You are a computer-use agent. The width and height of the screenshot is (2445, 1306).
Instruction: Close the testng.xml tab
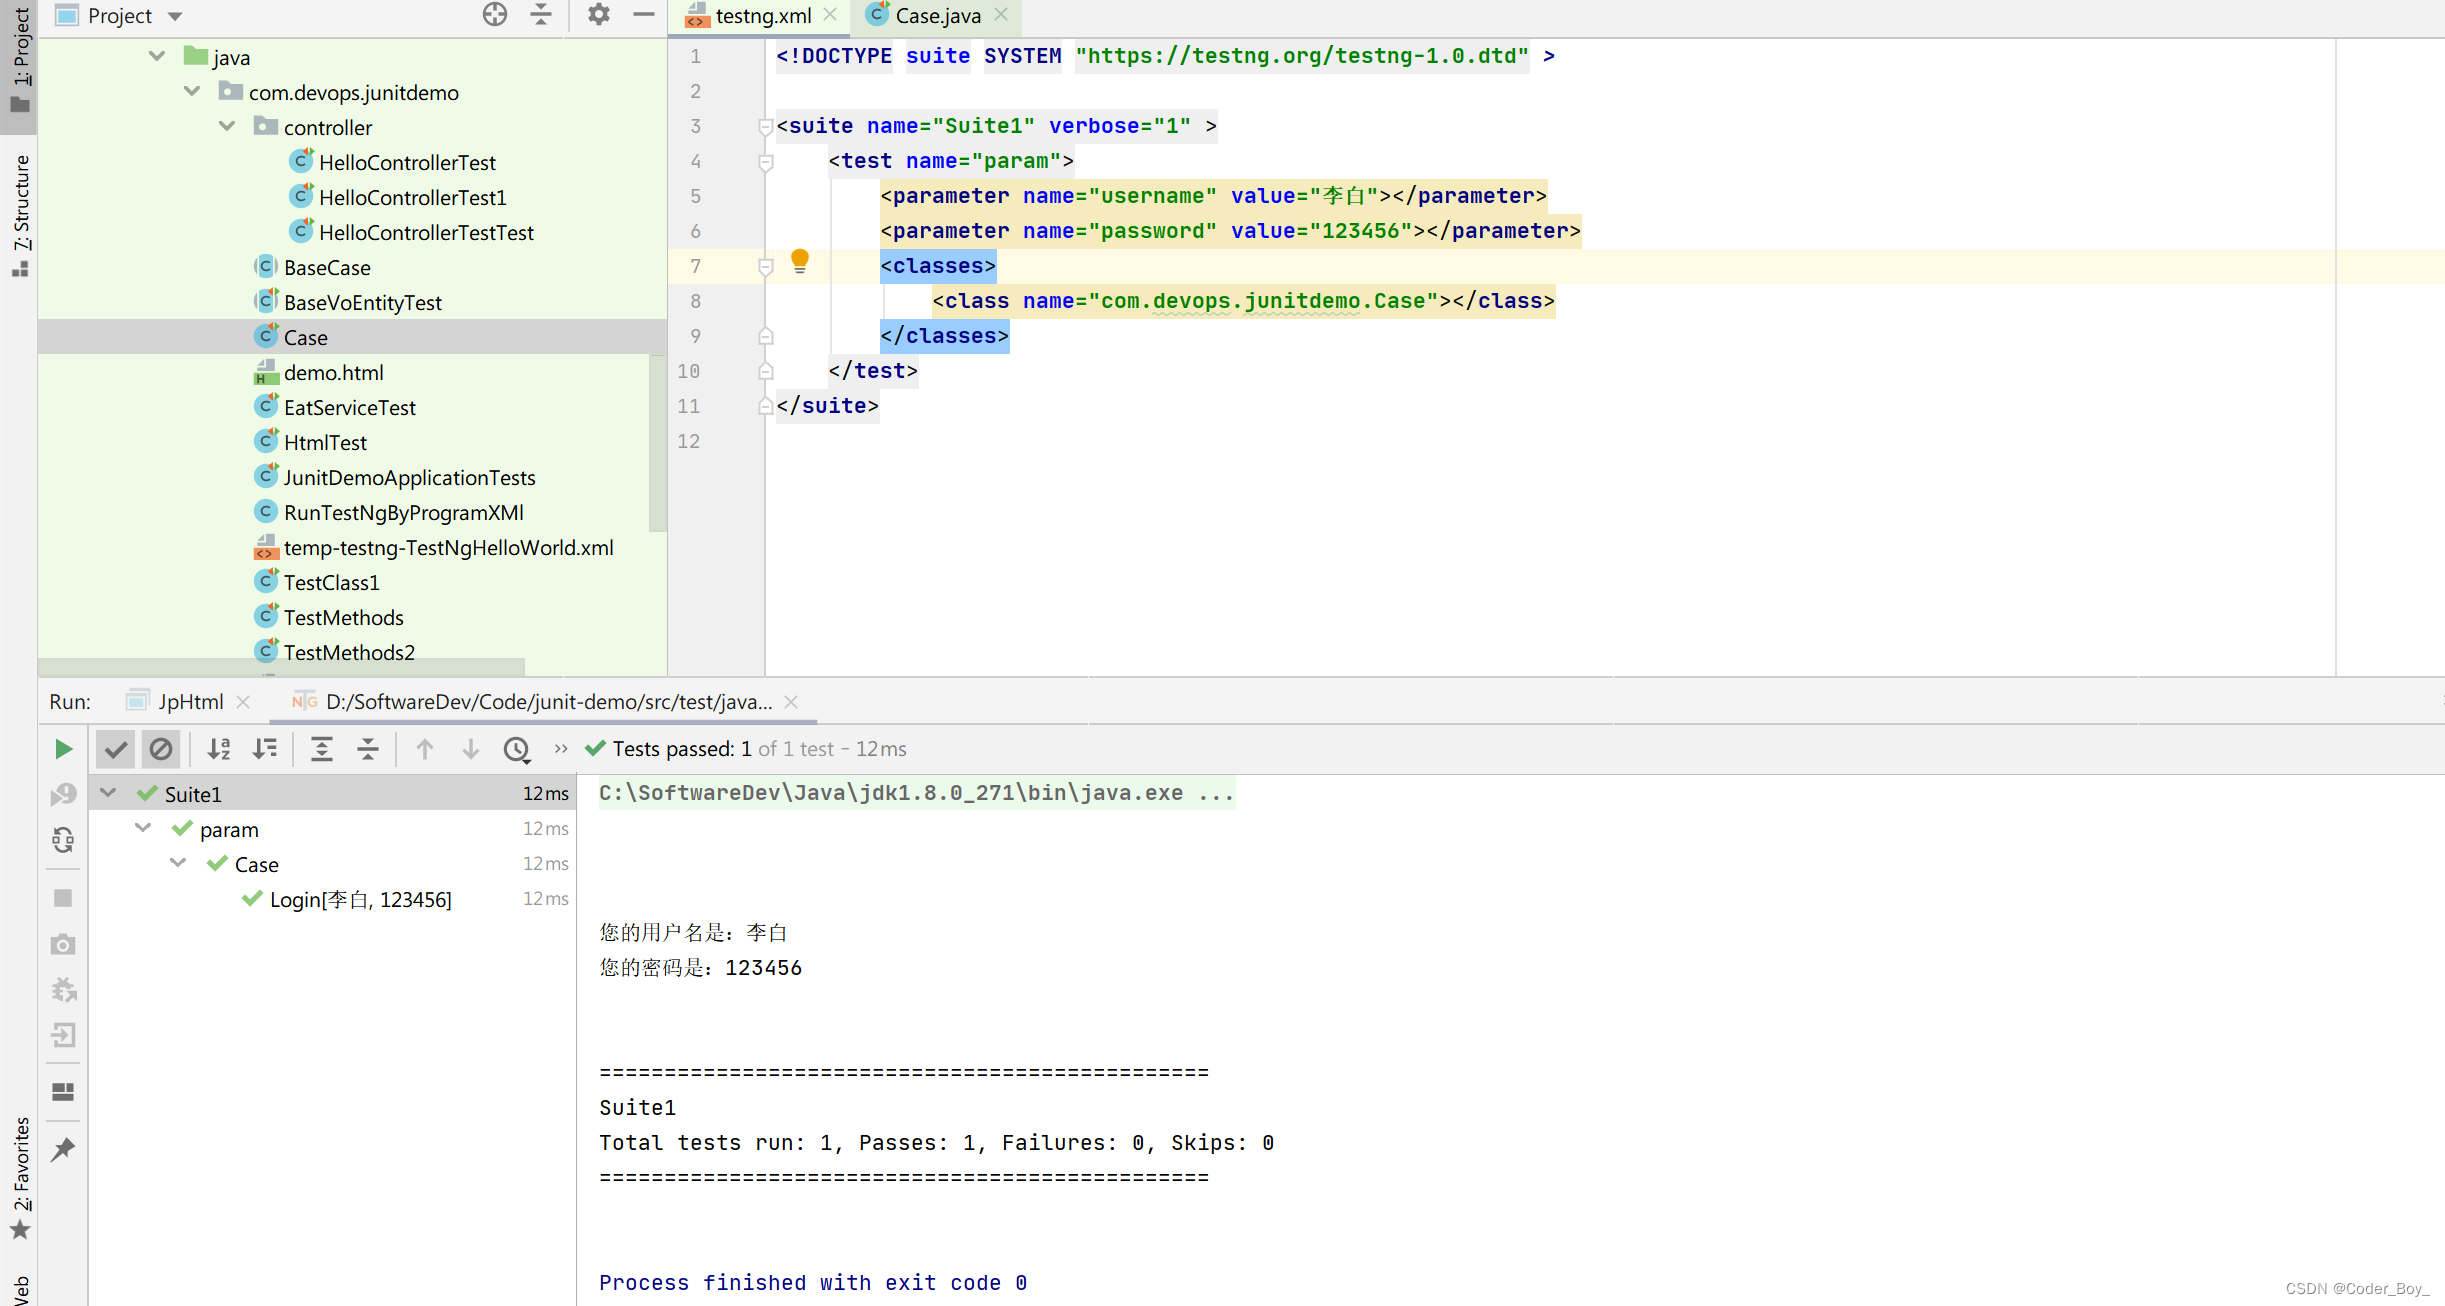tap(830, 15)
